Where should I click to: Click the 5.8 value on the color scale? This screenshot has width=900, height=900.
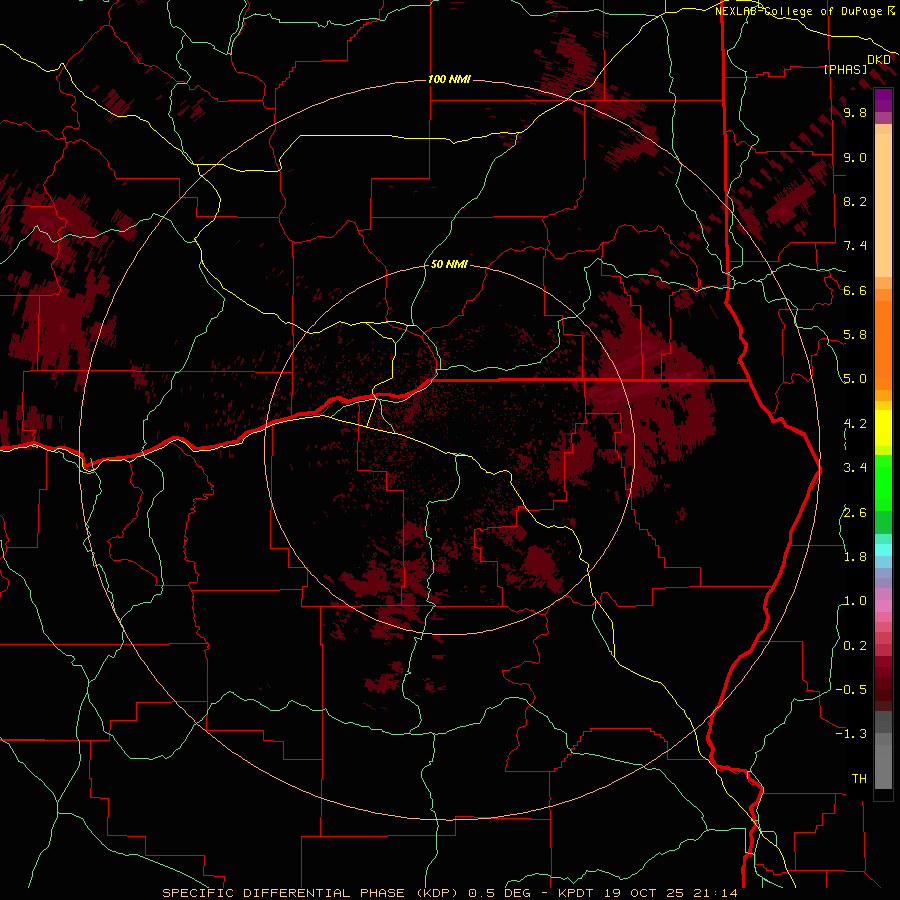pos(855,335)
